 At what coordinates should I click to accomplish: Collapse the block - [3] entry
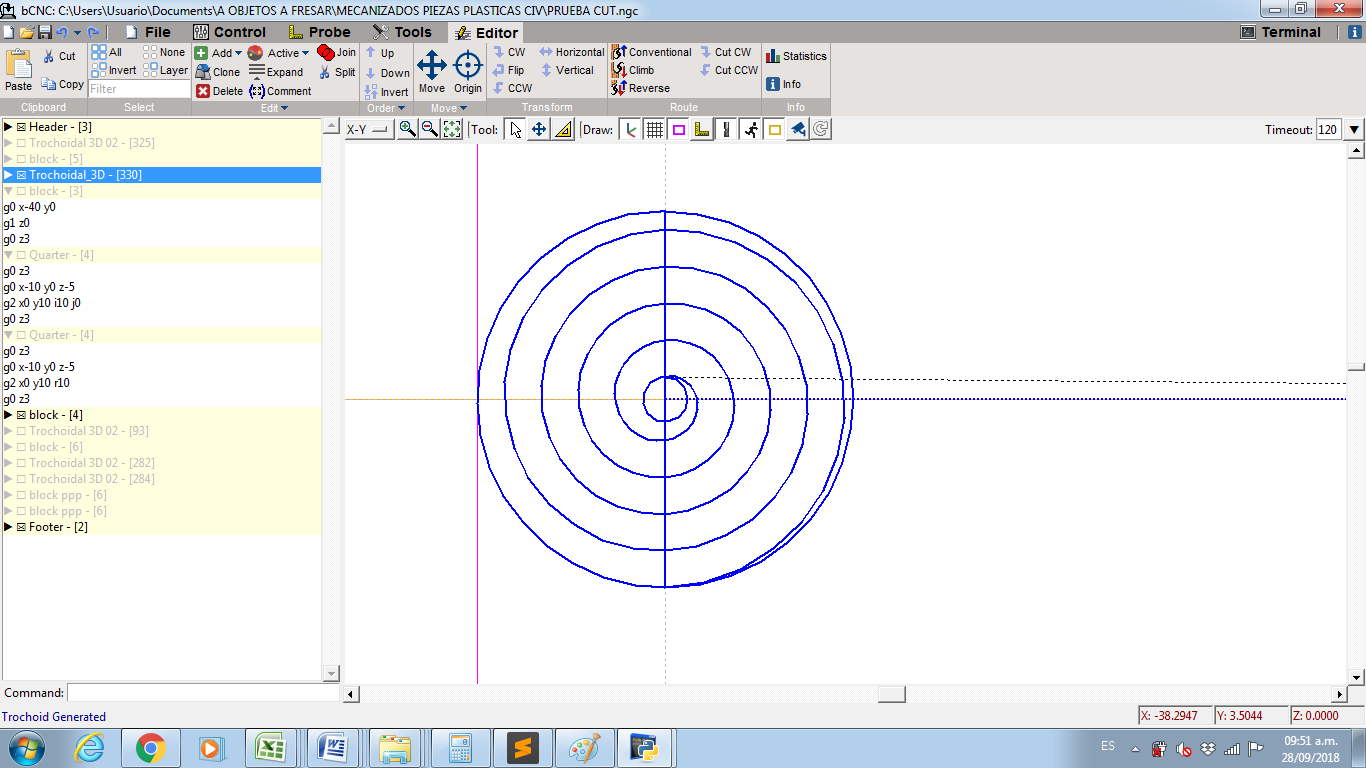pos(8,191)
